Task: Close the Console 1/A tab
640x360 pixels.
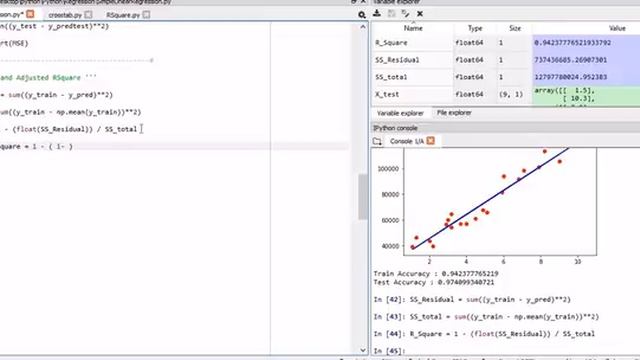Action: click(x=431, y=141)
